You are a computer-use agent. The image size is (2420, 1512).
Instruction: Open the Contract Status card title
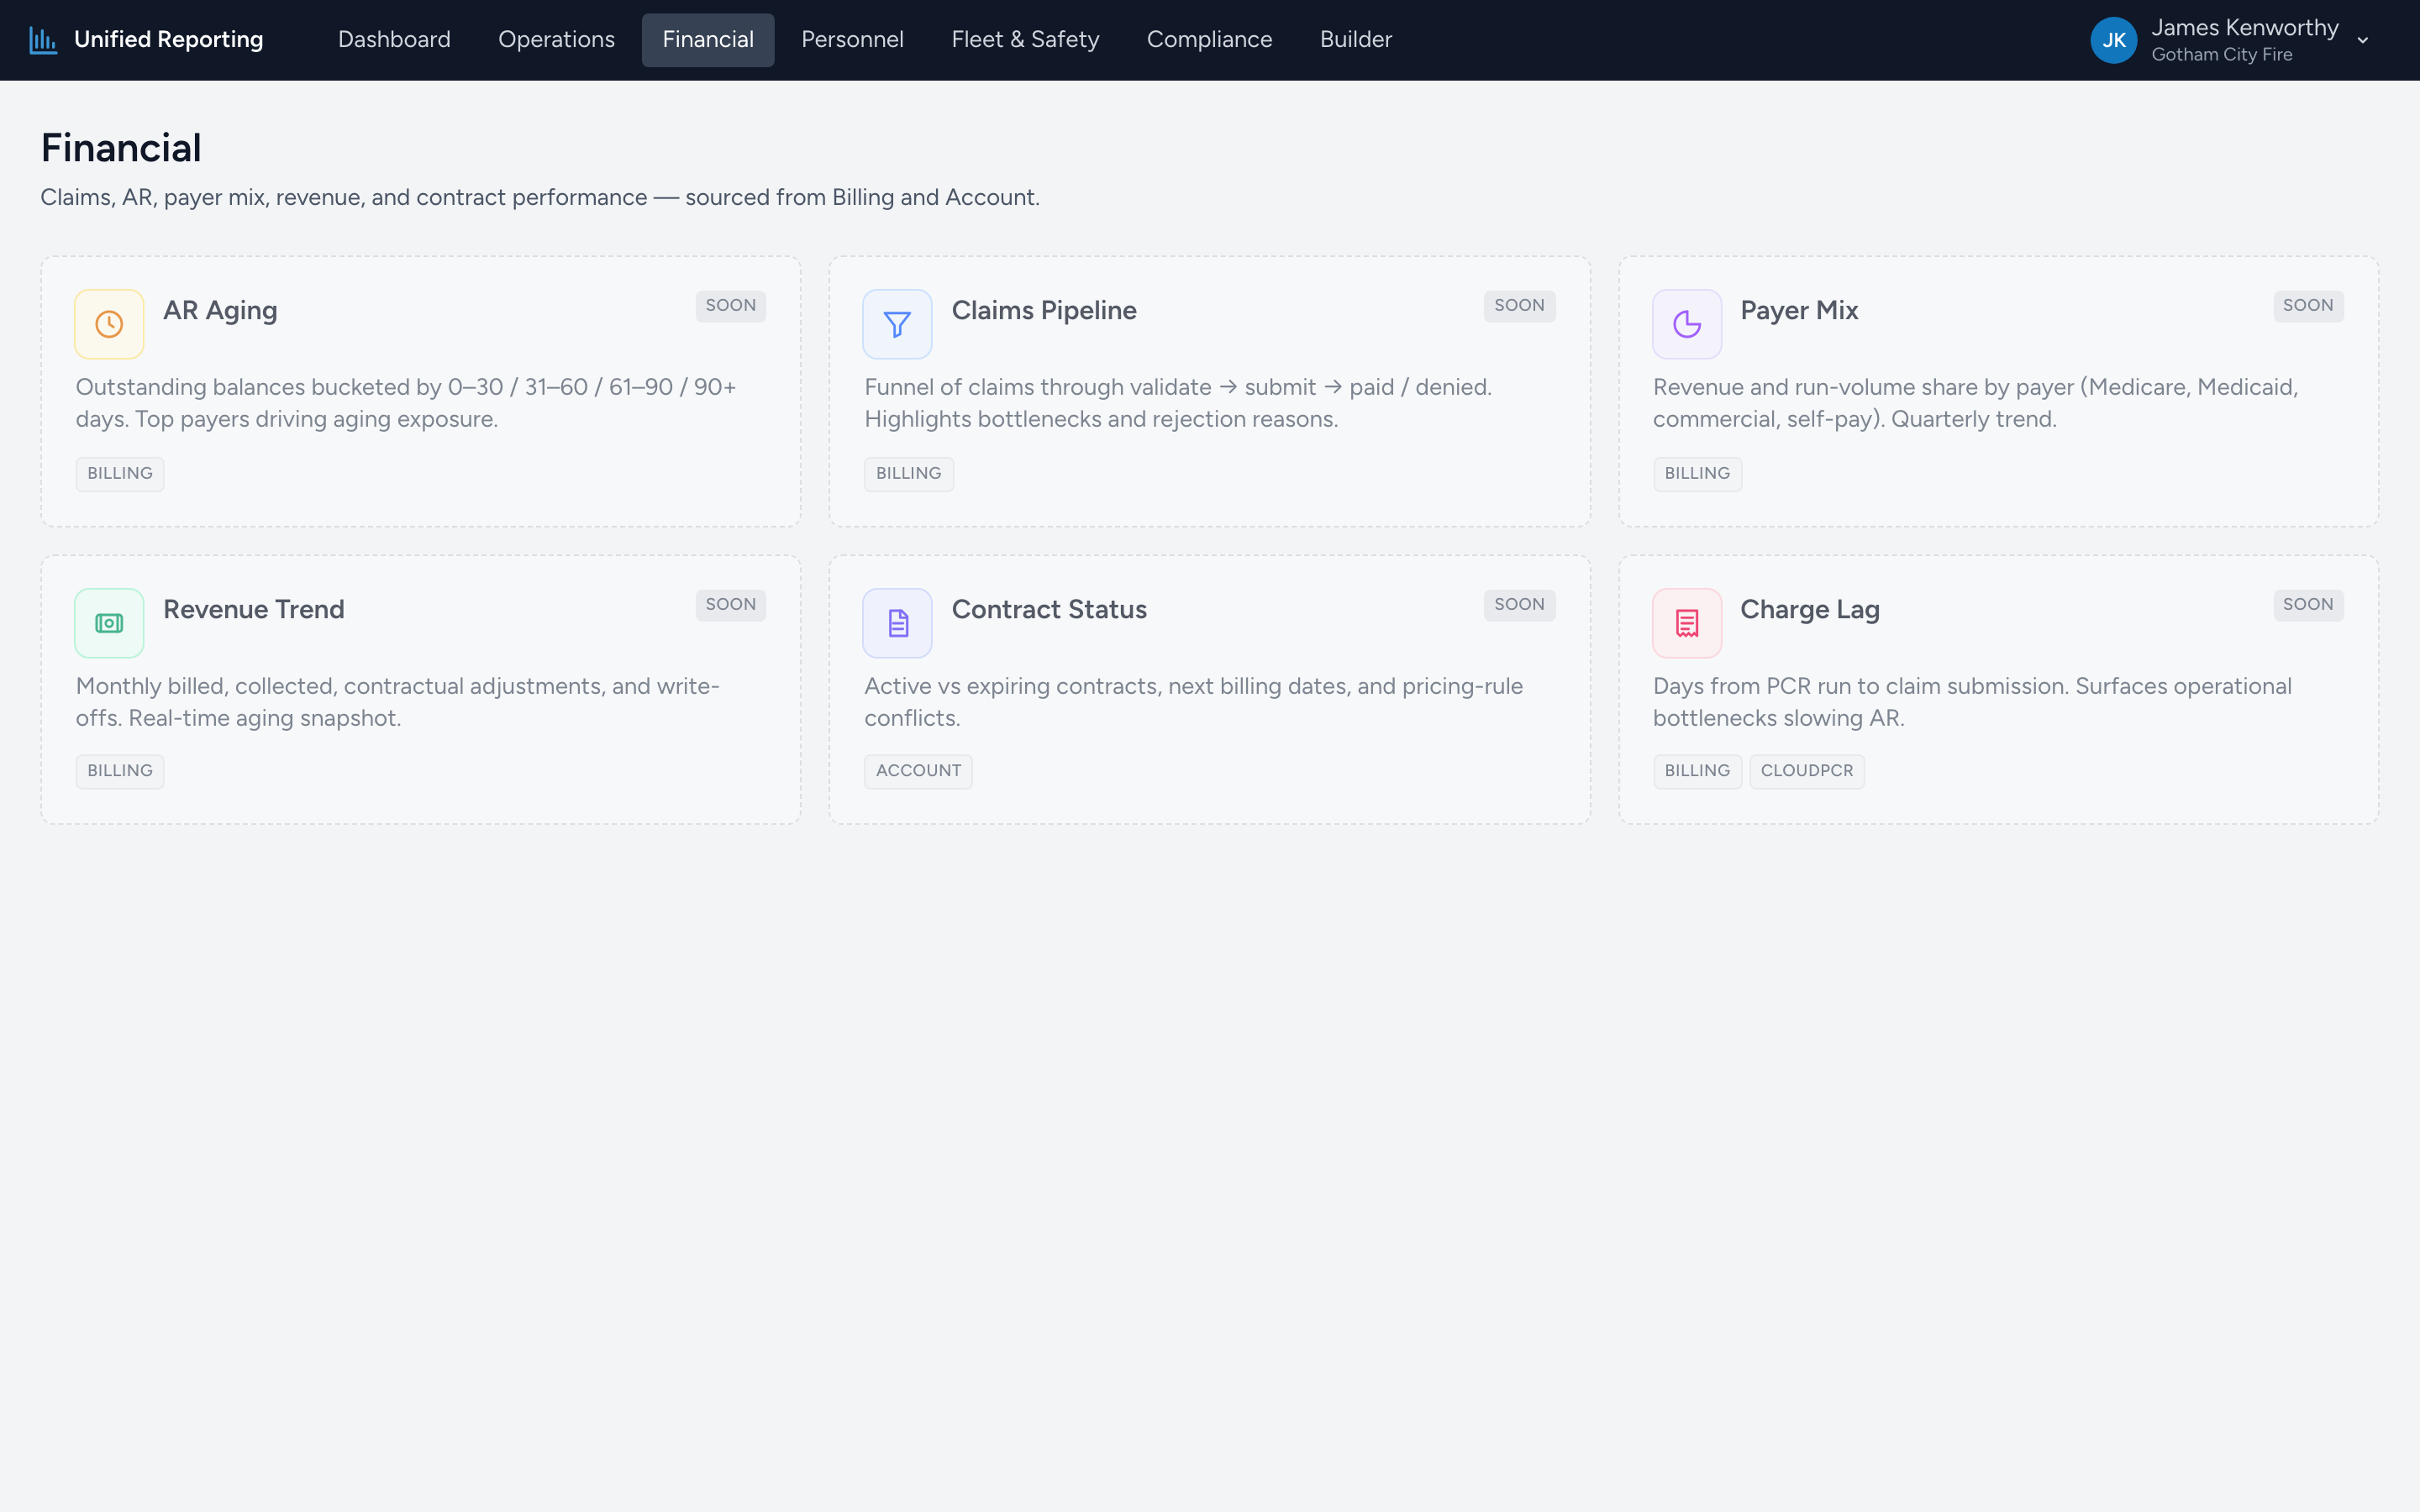(1048, 610)
